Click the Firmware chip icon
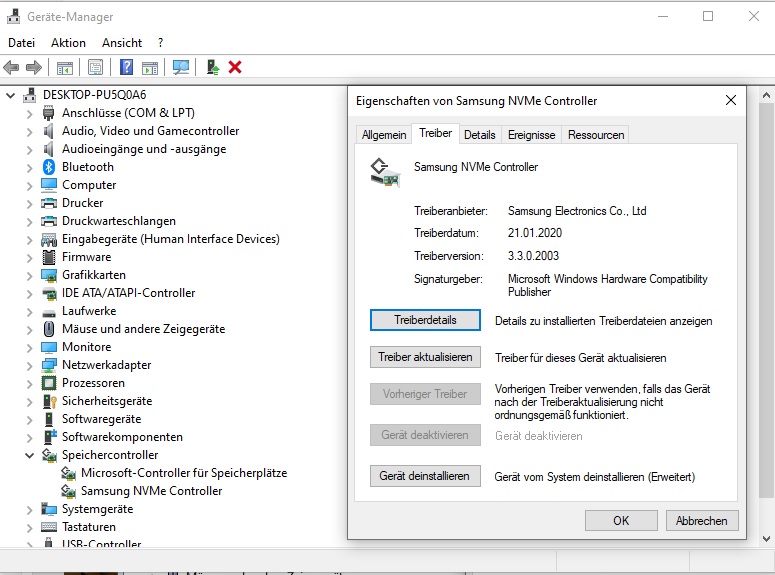 (x=49, y=257)
